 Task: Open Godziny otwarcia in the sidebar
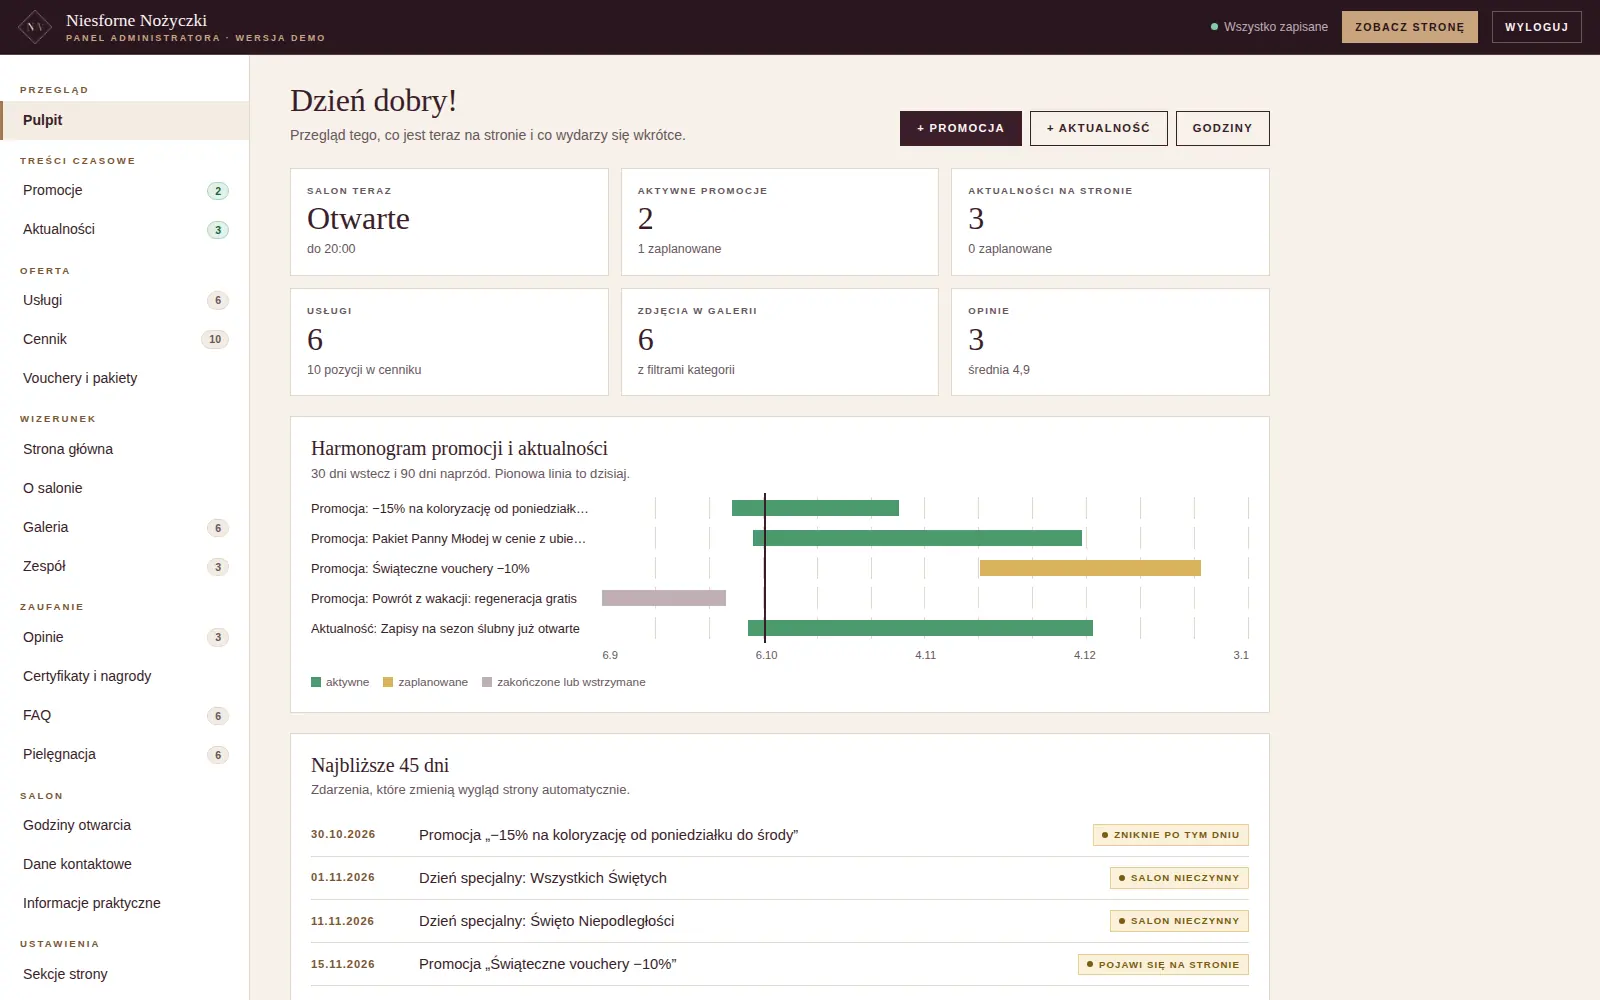[124, 825]
